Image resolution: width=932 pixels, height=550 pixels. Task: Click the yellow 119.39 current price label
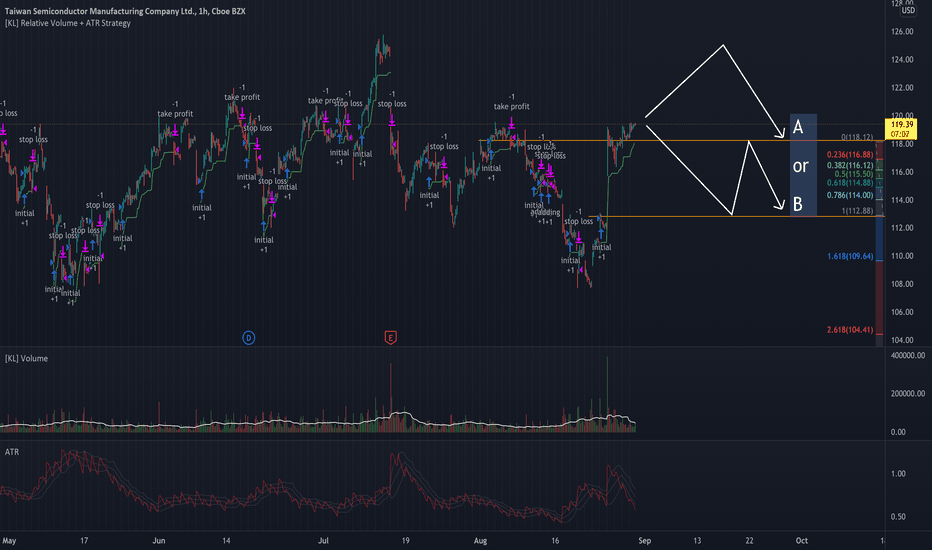pos(902,128)
